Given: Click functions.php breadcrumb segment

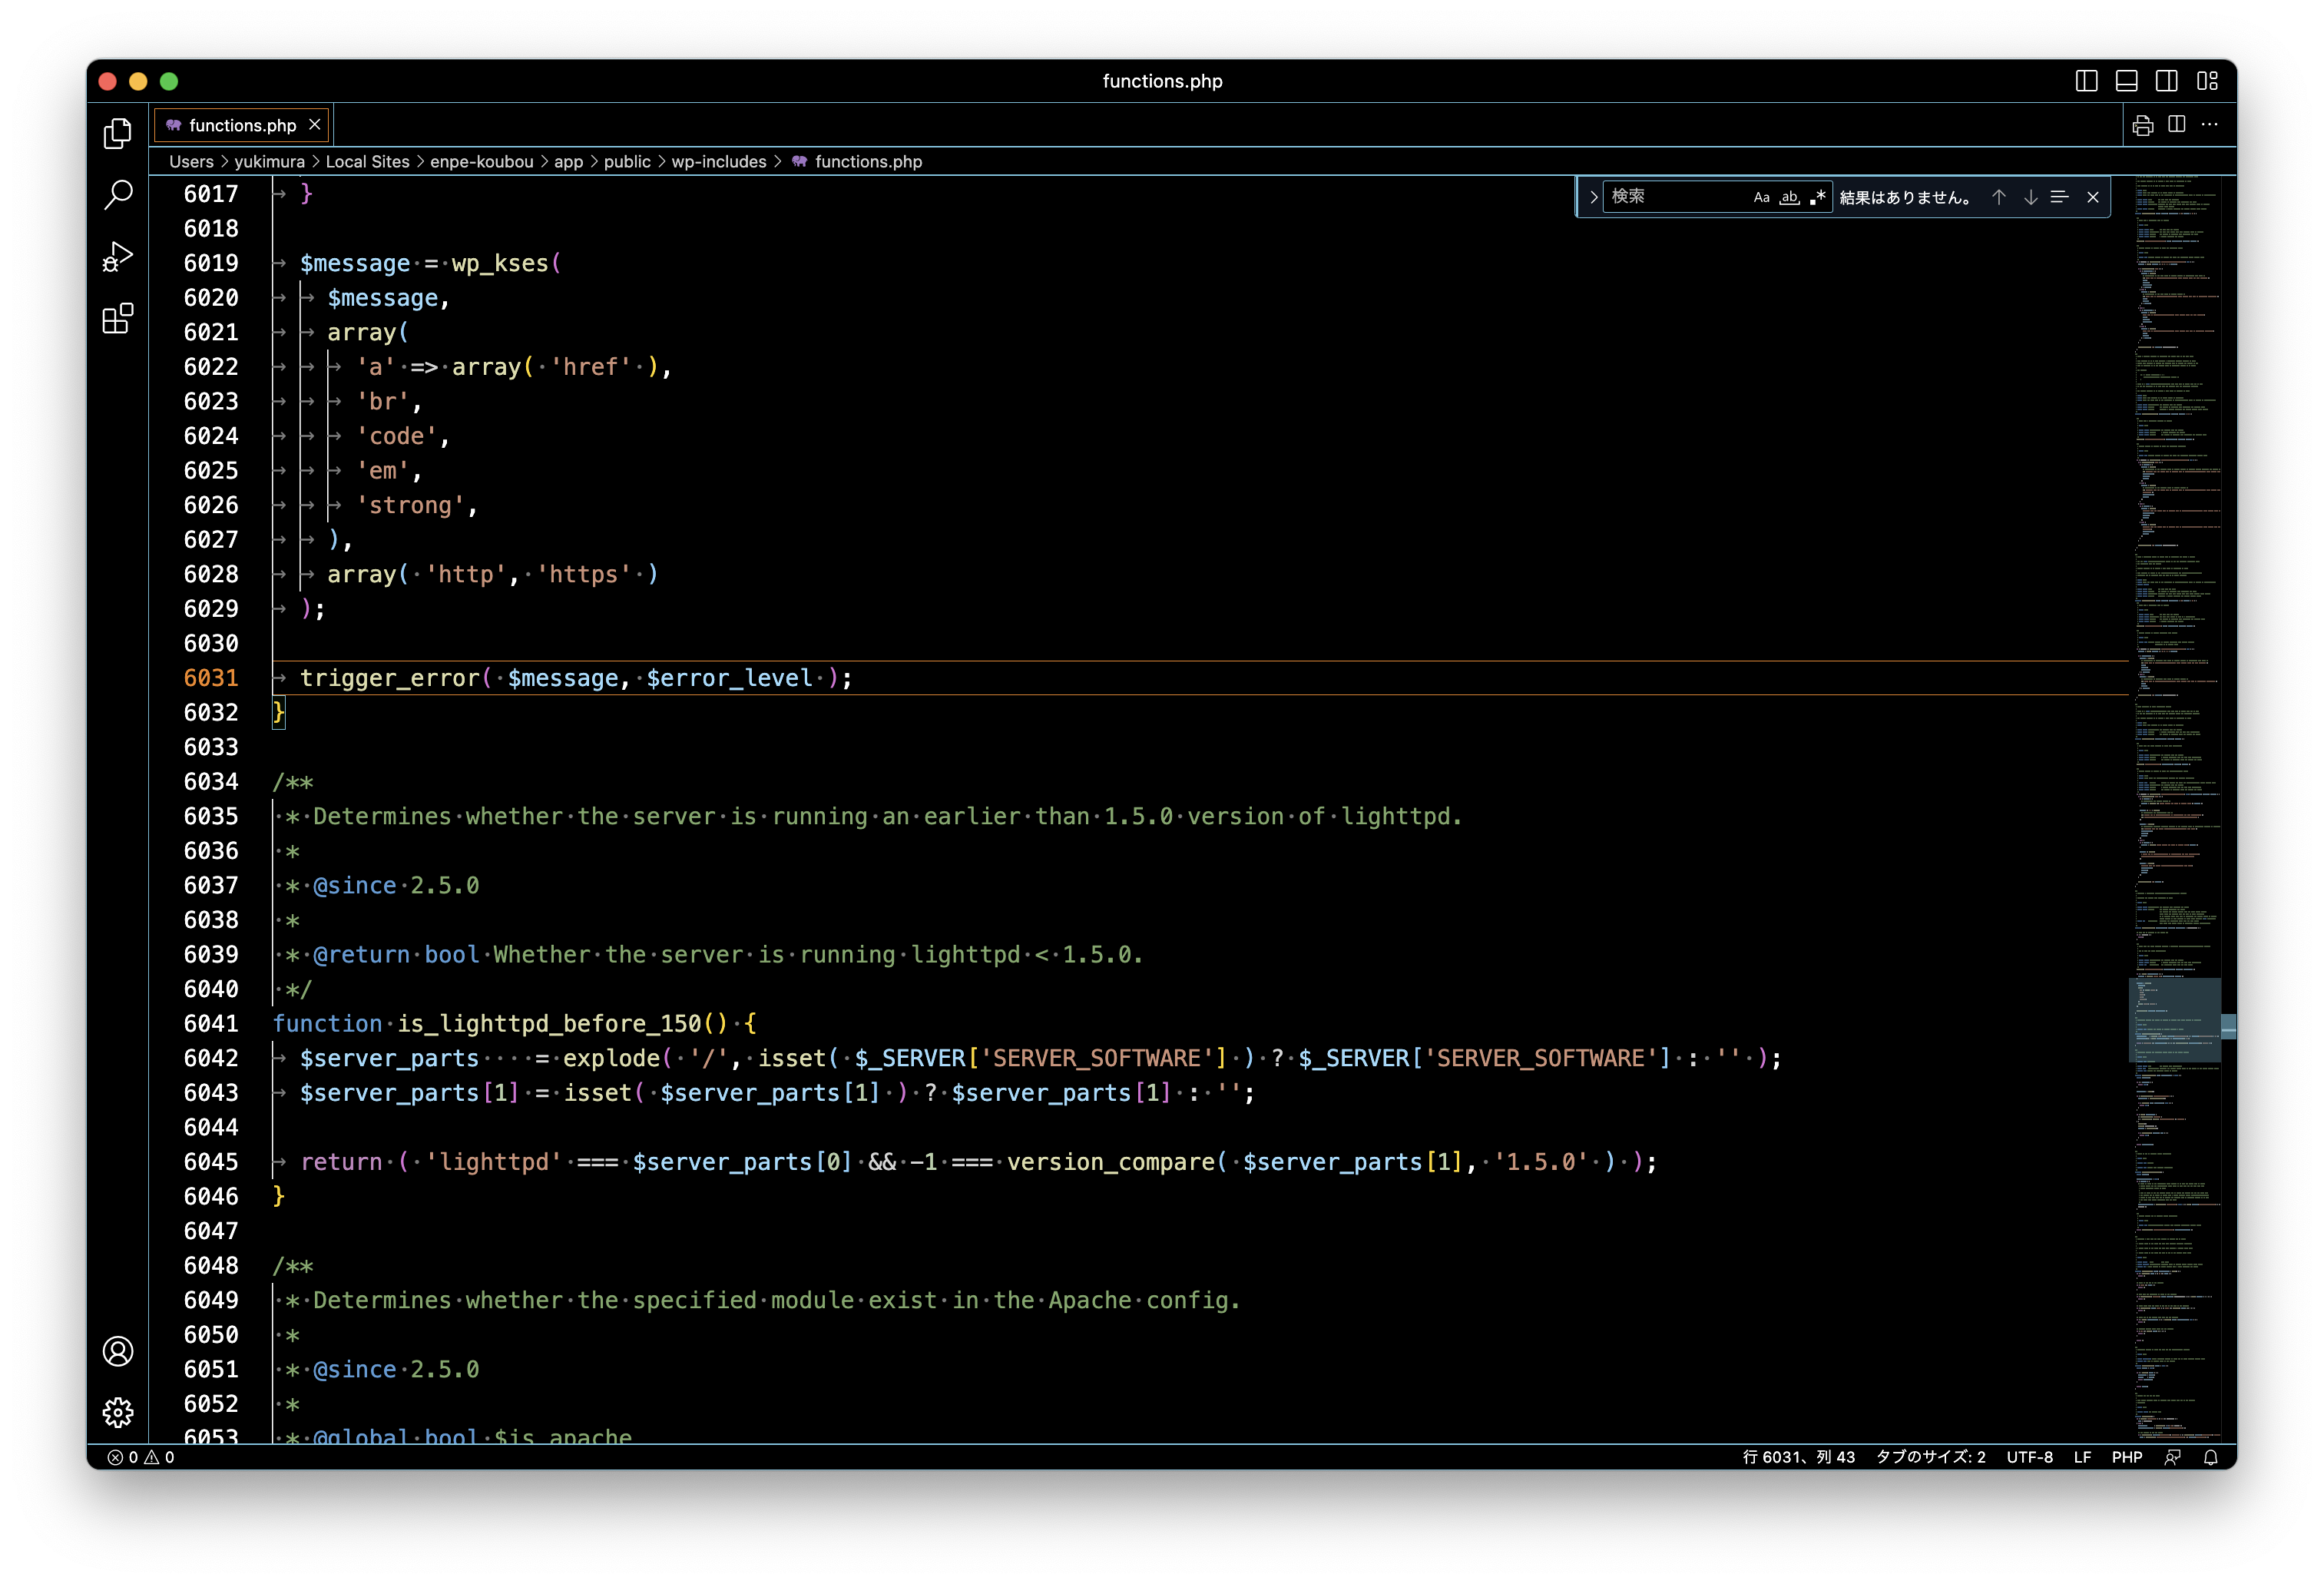Looking at the screenshot, I should pyautogui.click(x=858, y=161).
